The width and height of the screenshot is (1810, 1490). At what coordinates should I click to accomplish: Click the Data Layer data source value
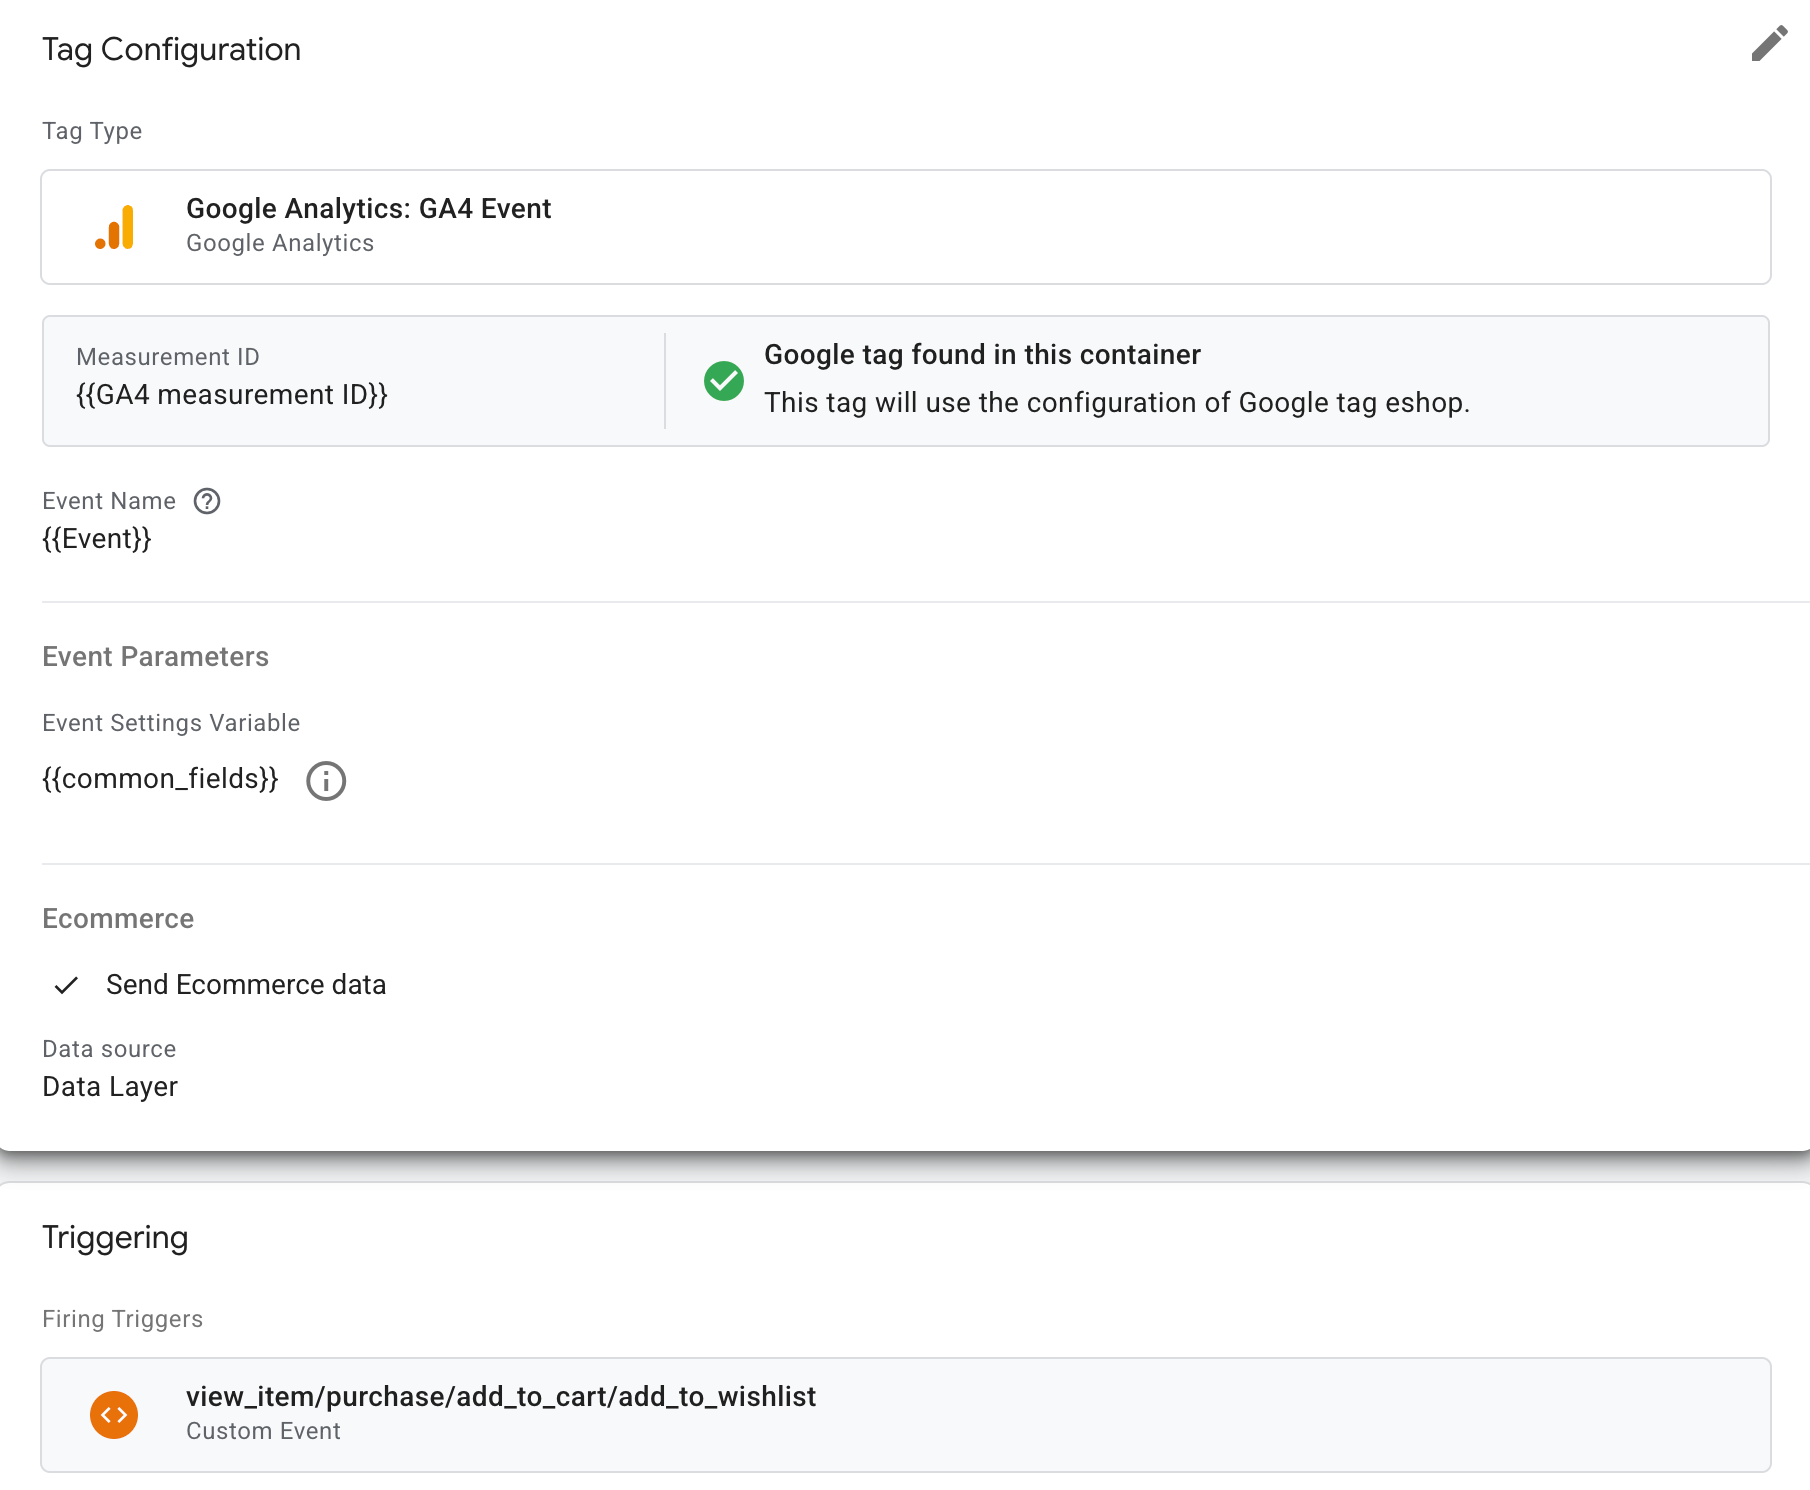(110, 1087)
